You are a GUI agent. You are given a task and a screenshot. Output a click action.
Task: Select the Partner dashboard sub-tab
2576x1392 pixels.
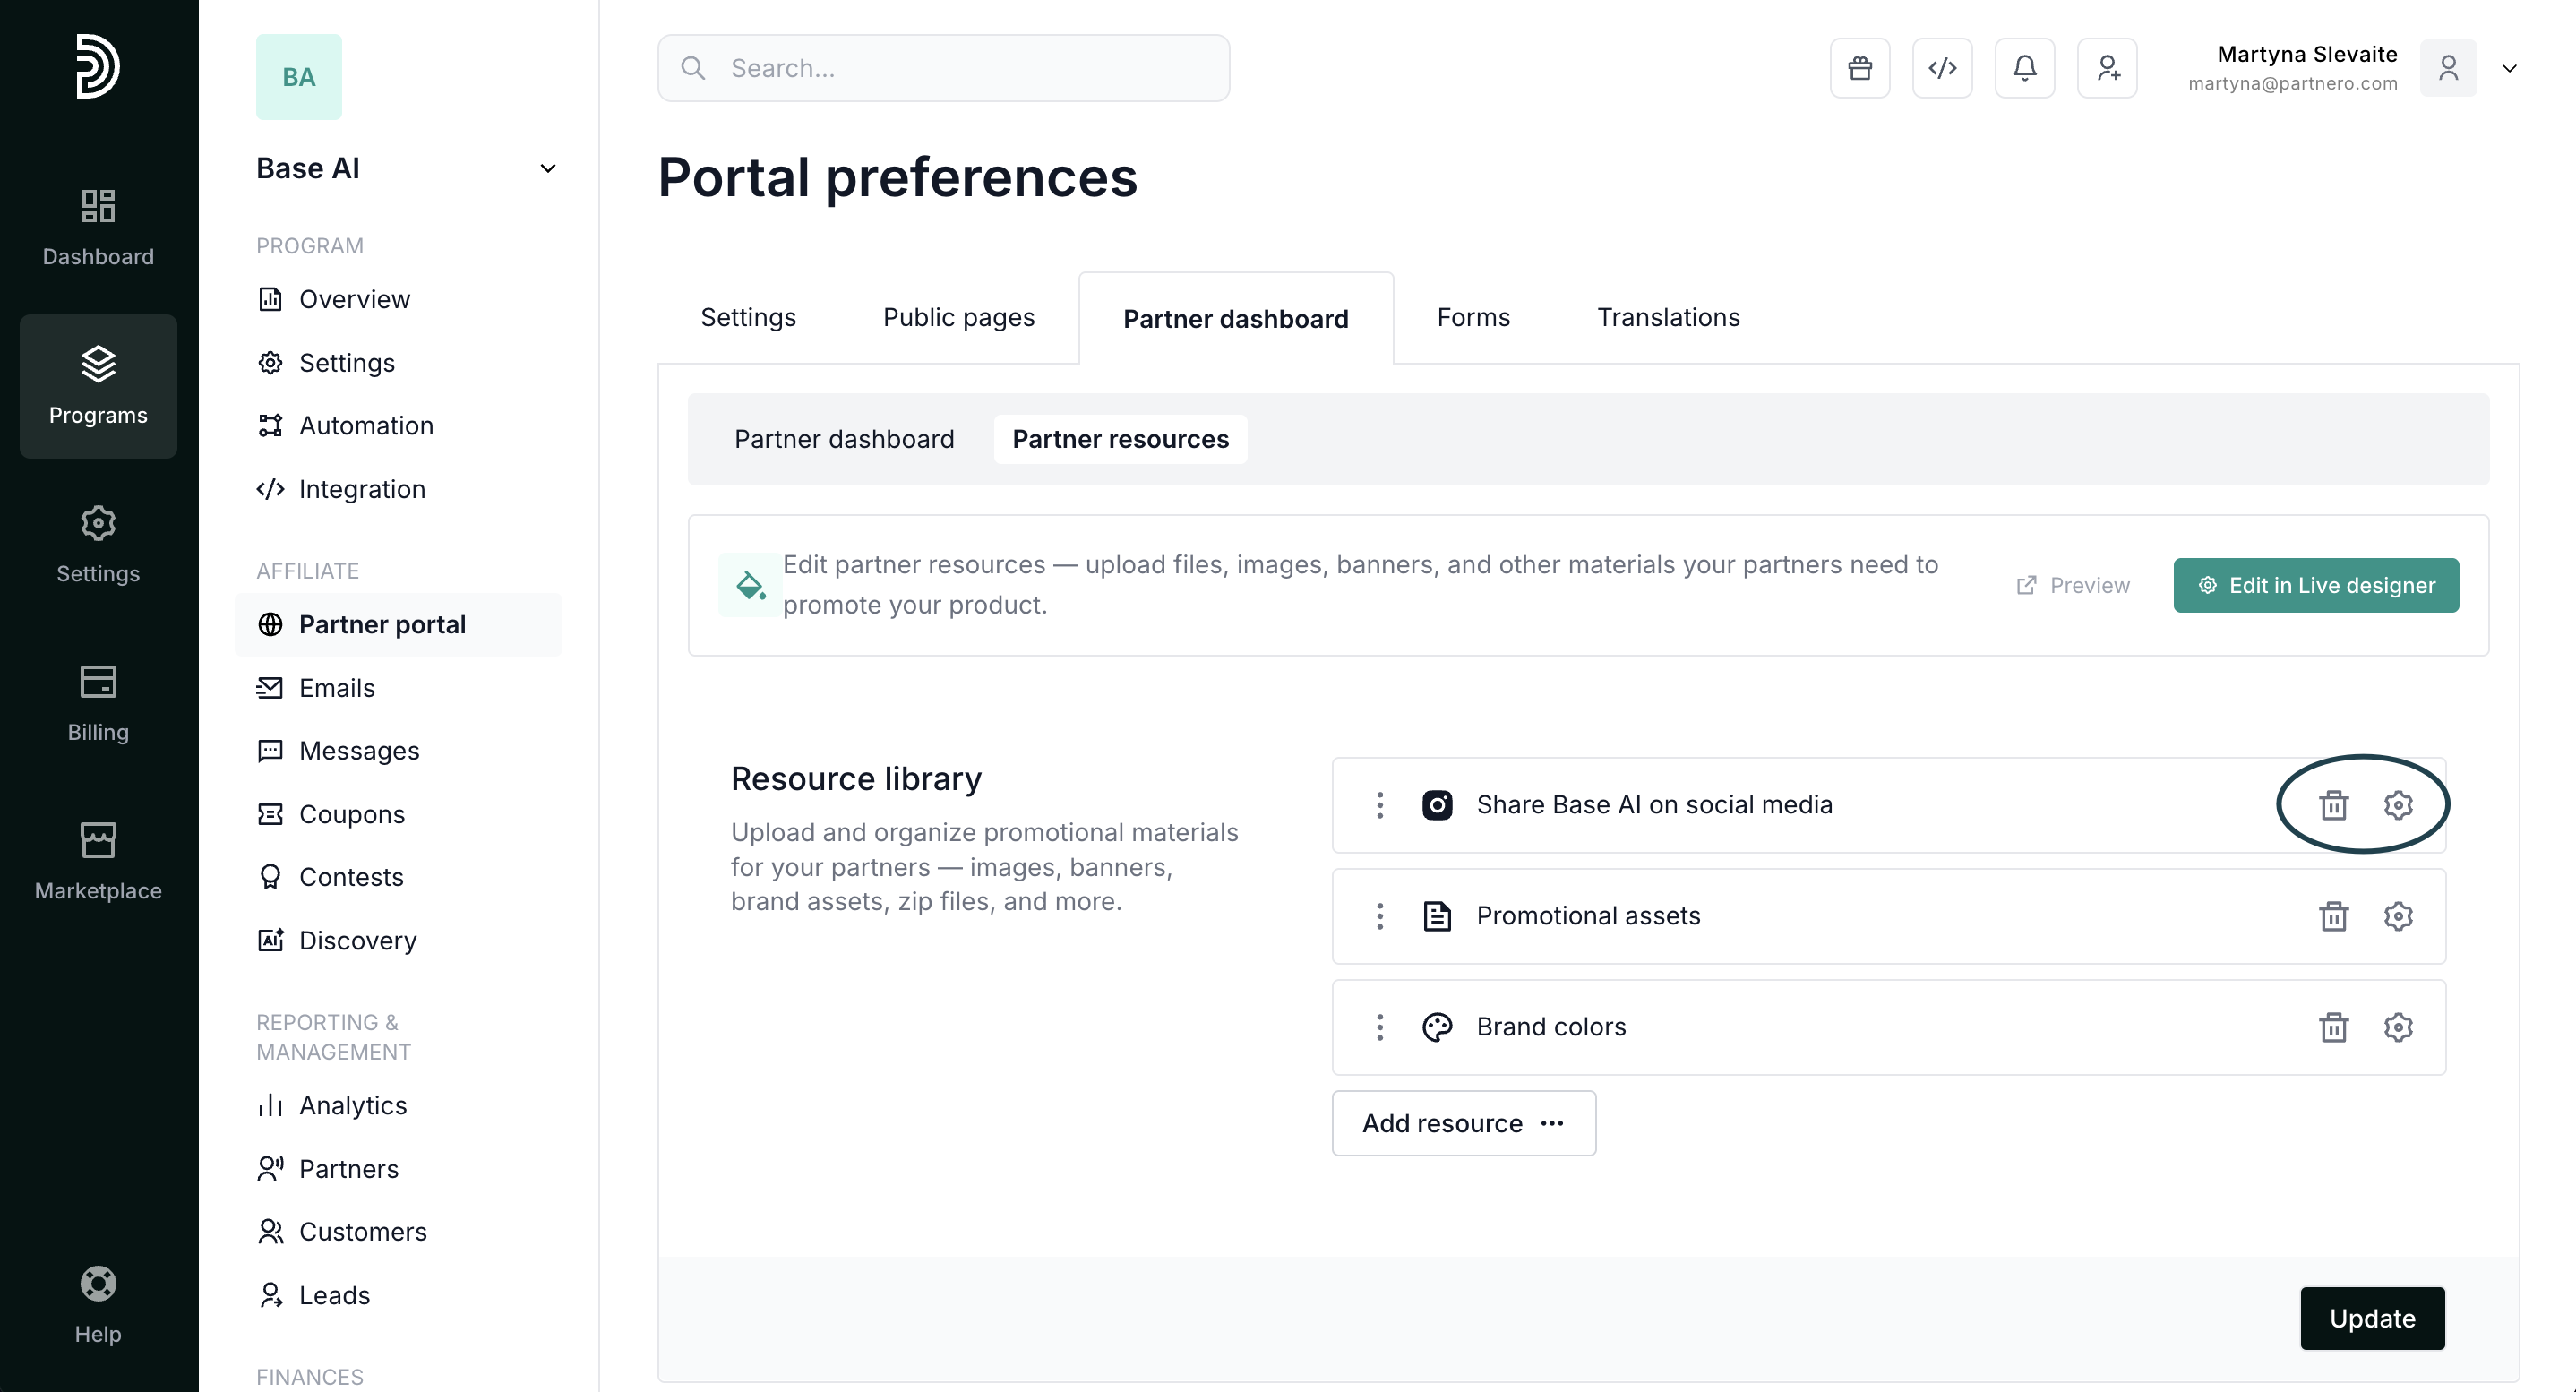coord(843,439)
